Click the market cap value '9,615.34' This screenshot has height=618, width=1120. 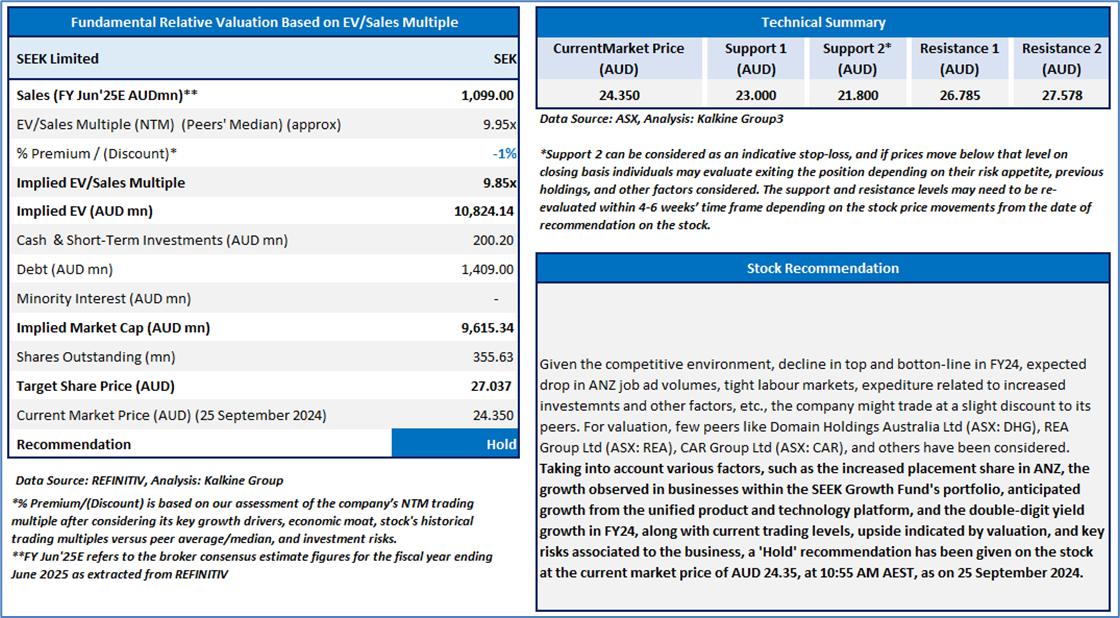[x=488, y=328]
